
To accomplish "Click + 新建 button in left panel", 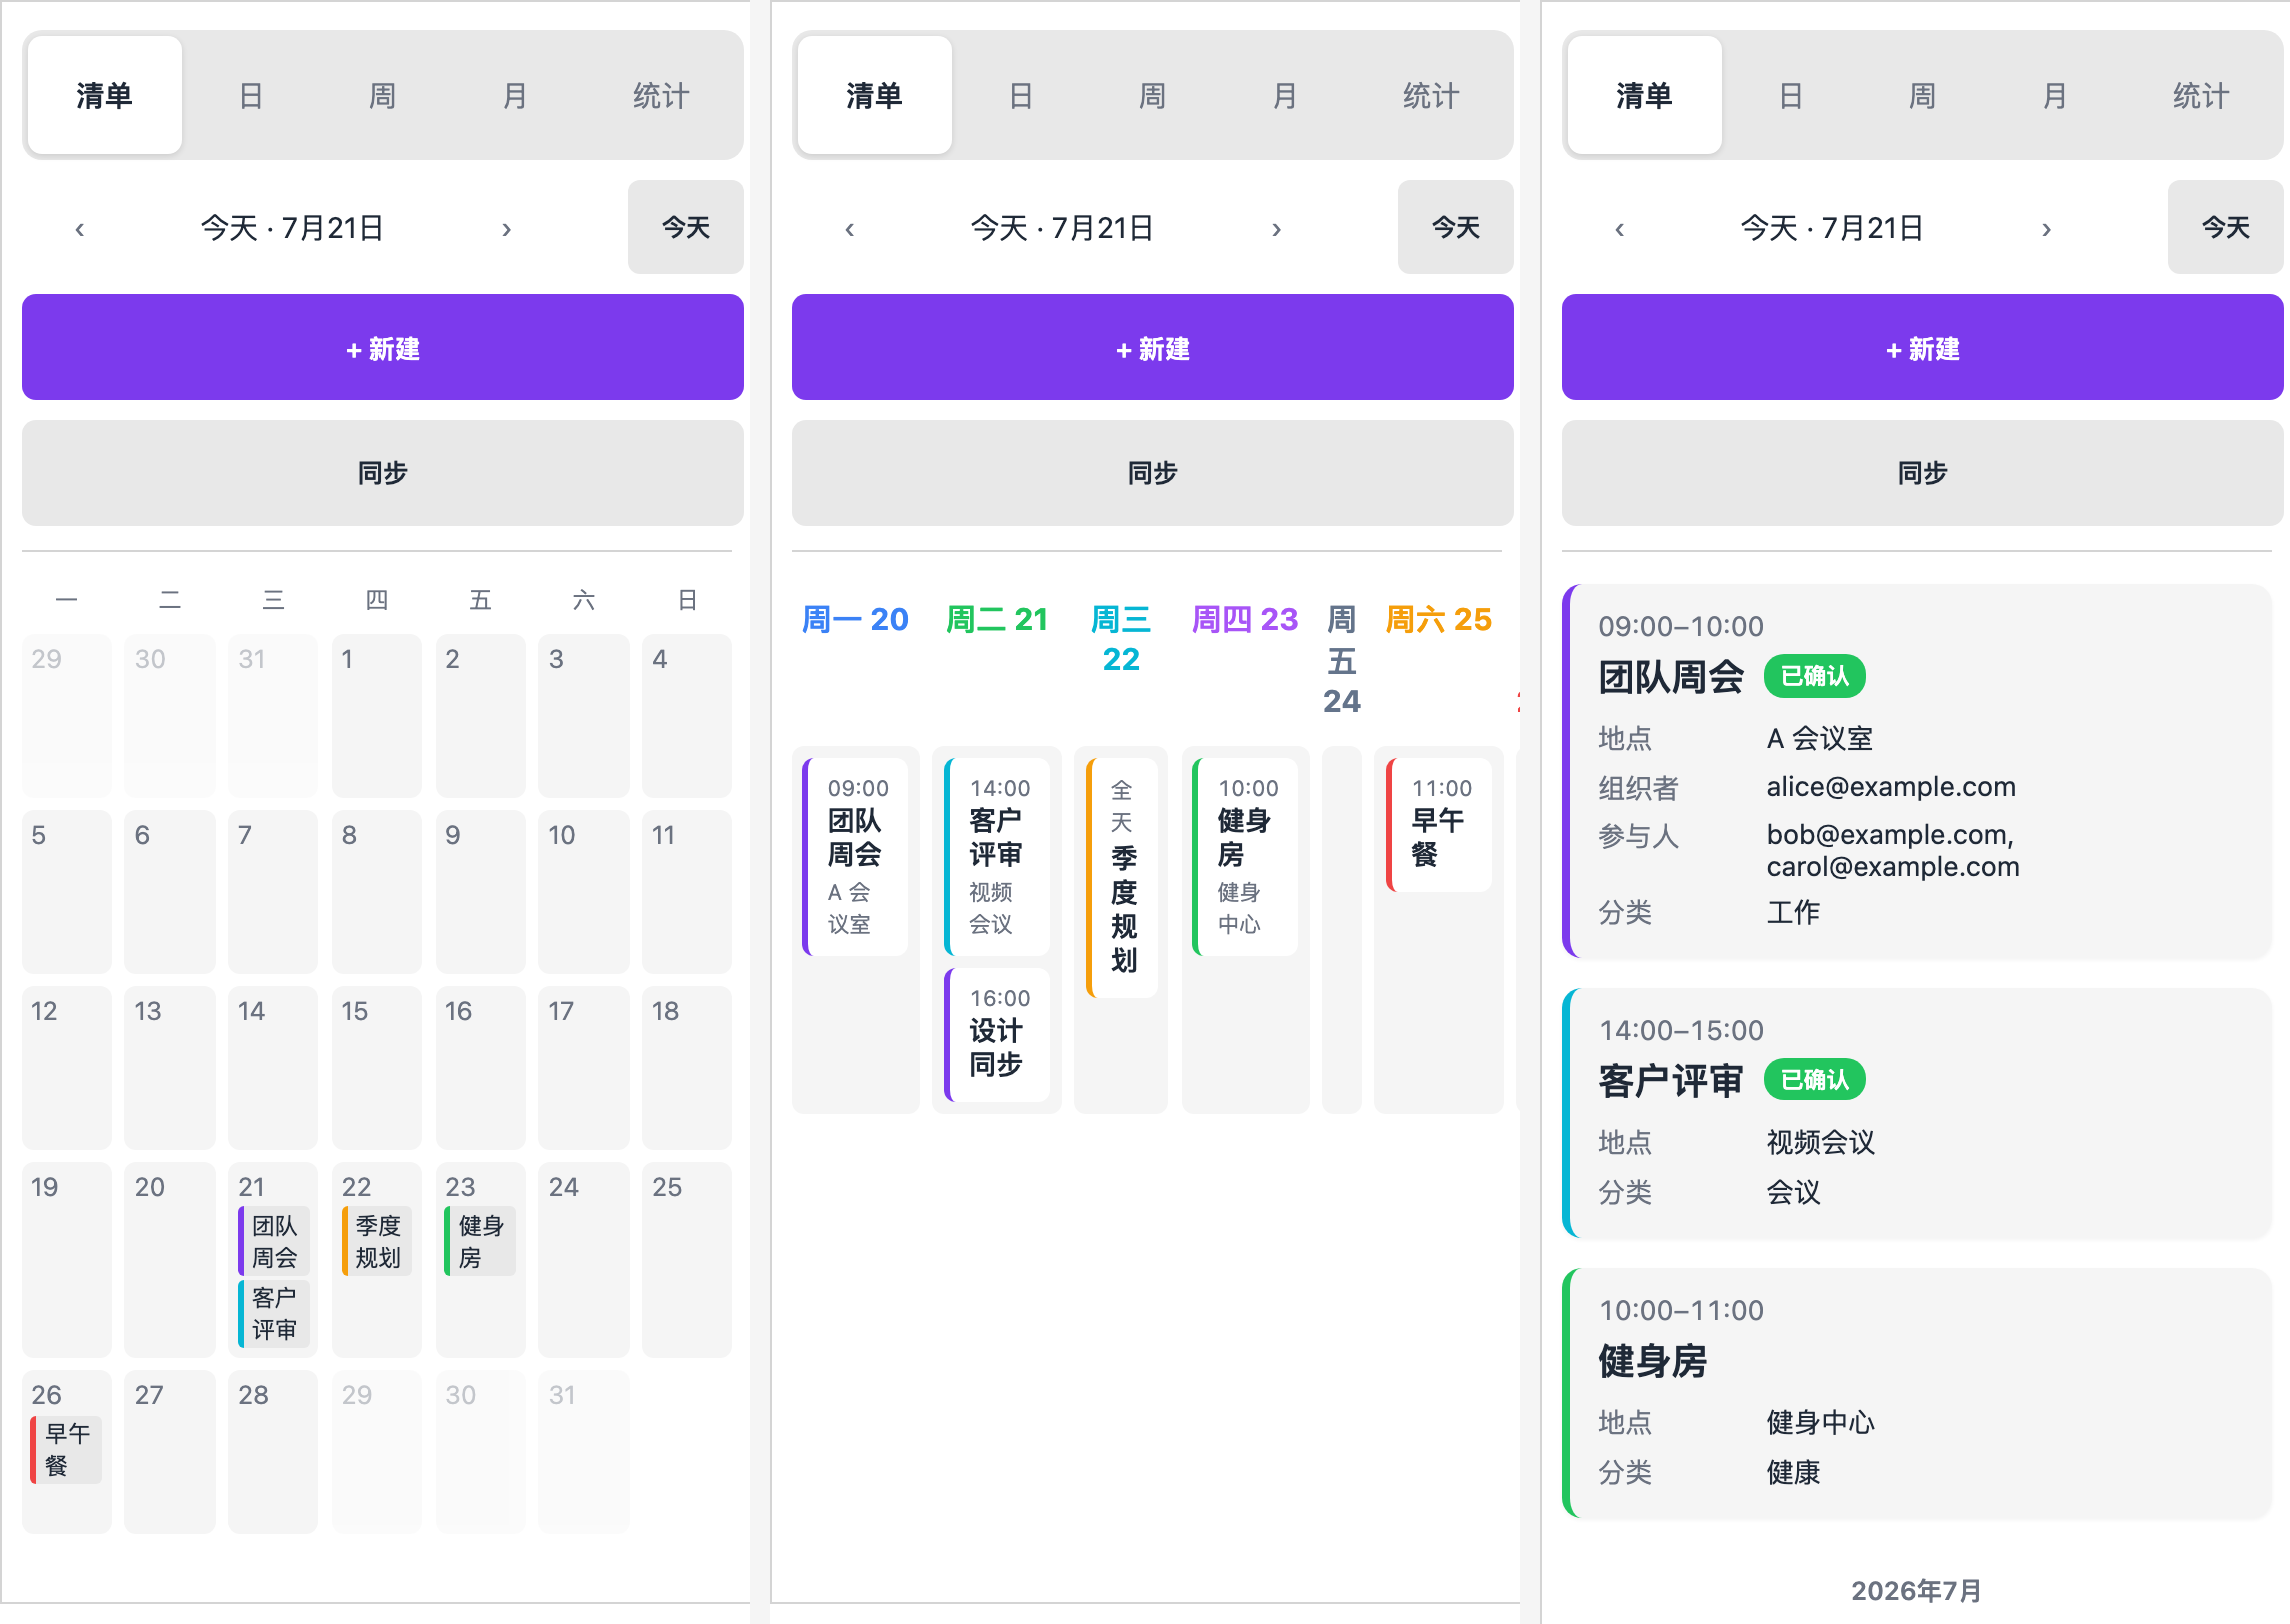I will point(383,347).
